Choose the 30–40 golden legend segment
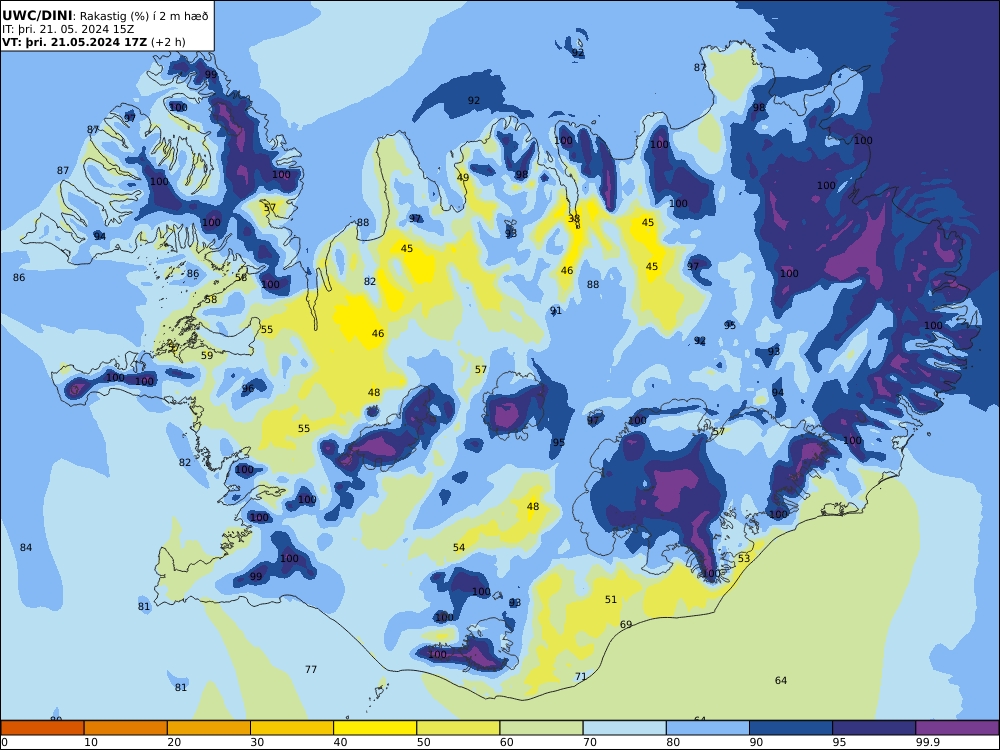Viewport: 1000px width, 750px height. [292, 728]
